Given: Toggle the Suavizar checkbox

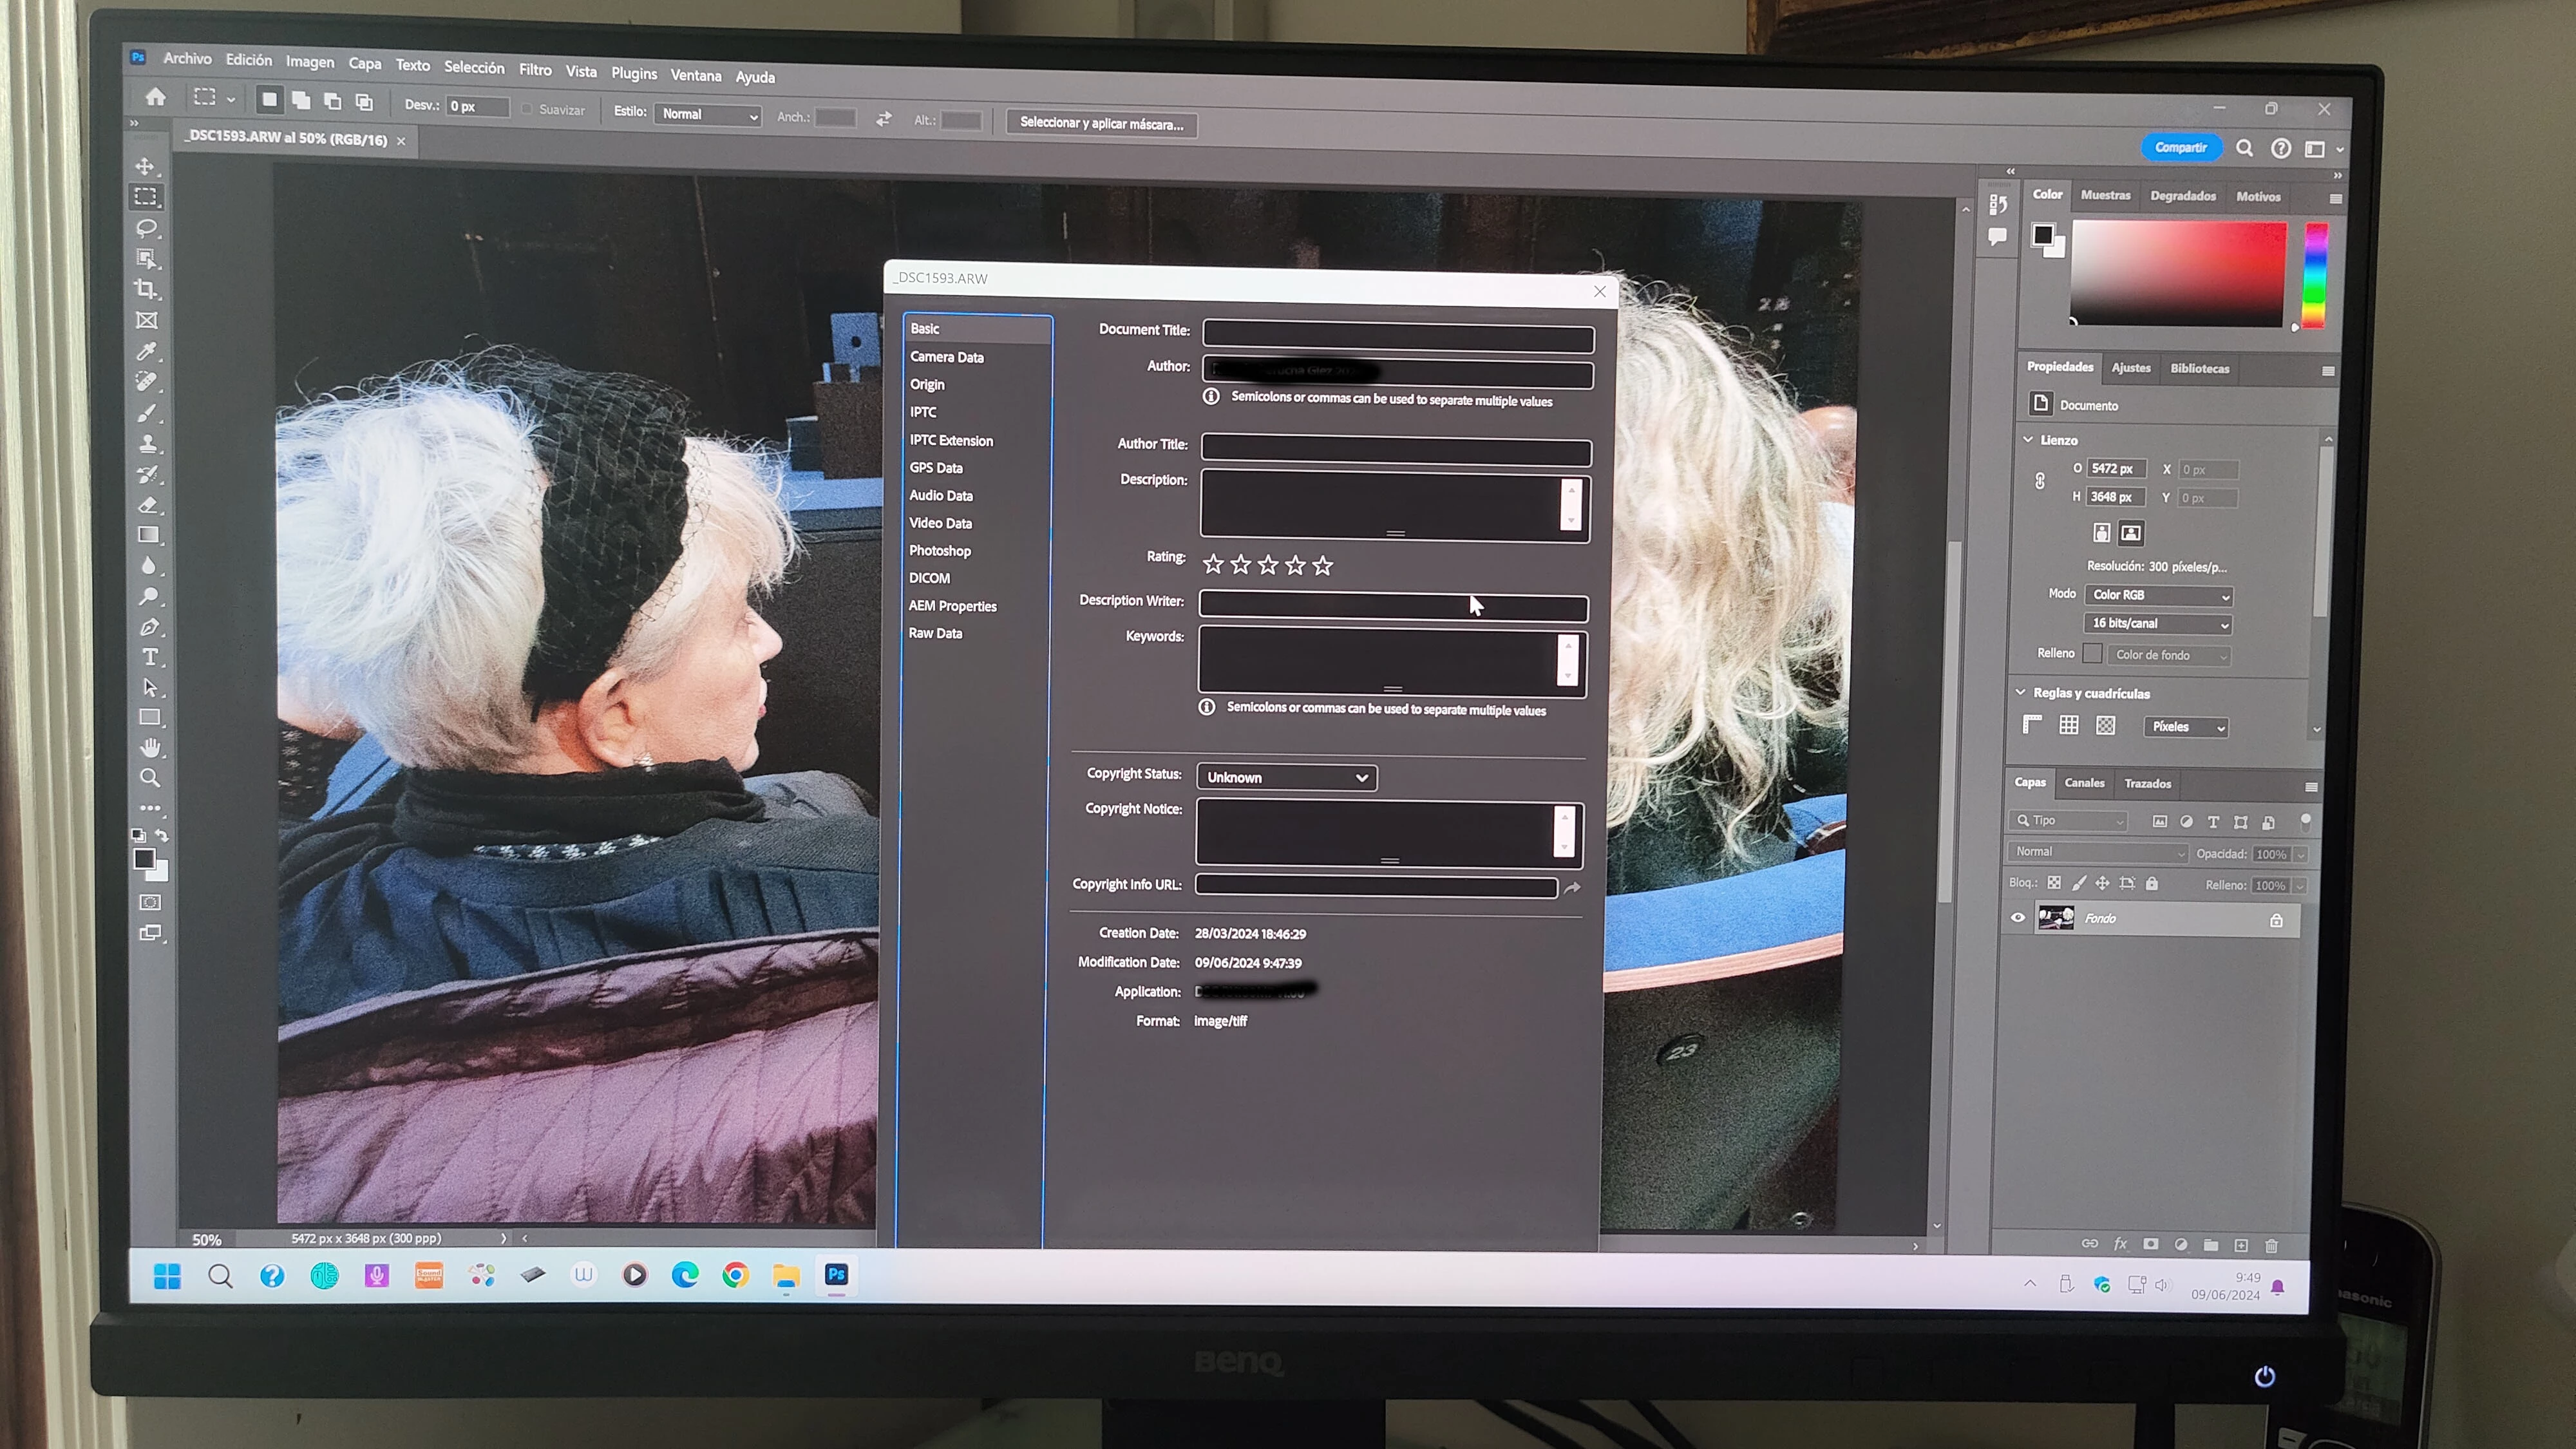Looking at the screenshot, I should 527,109.
